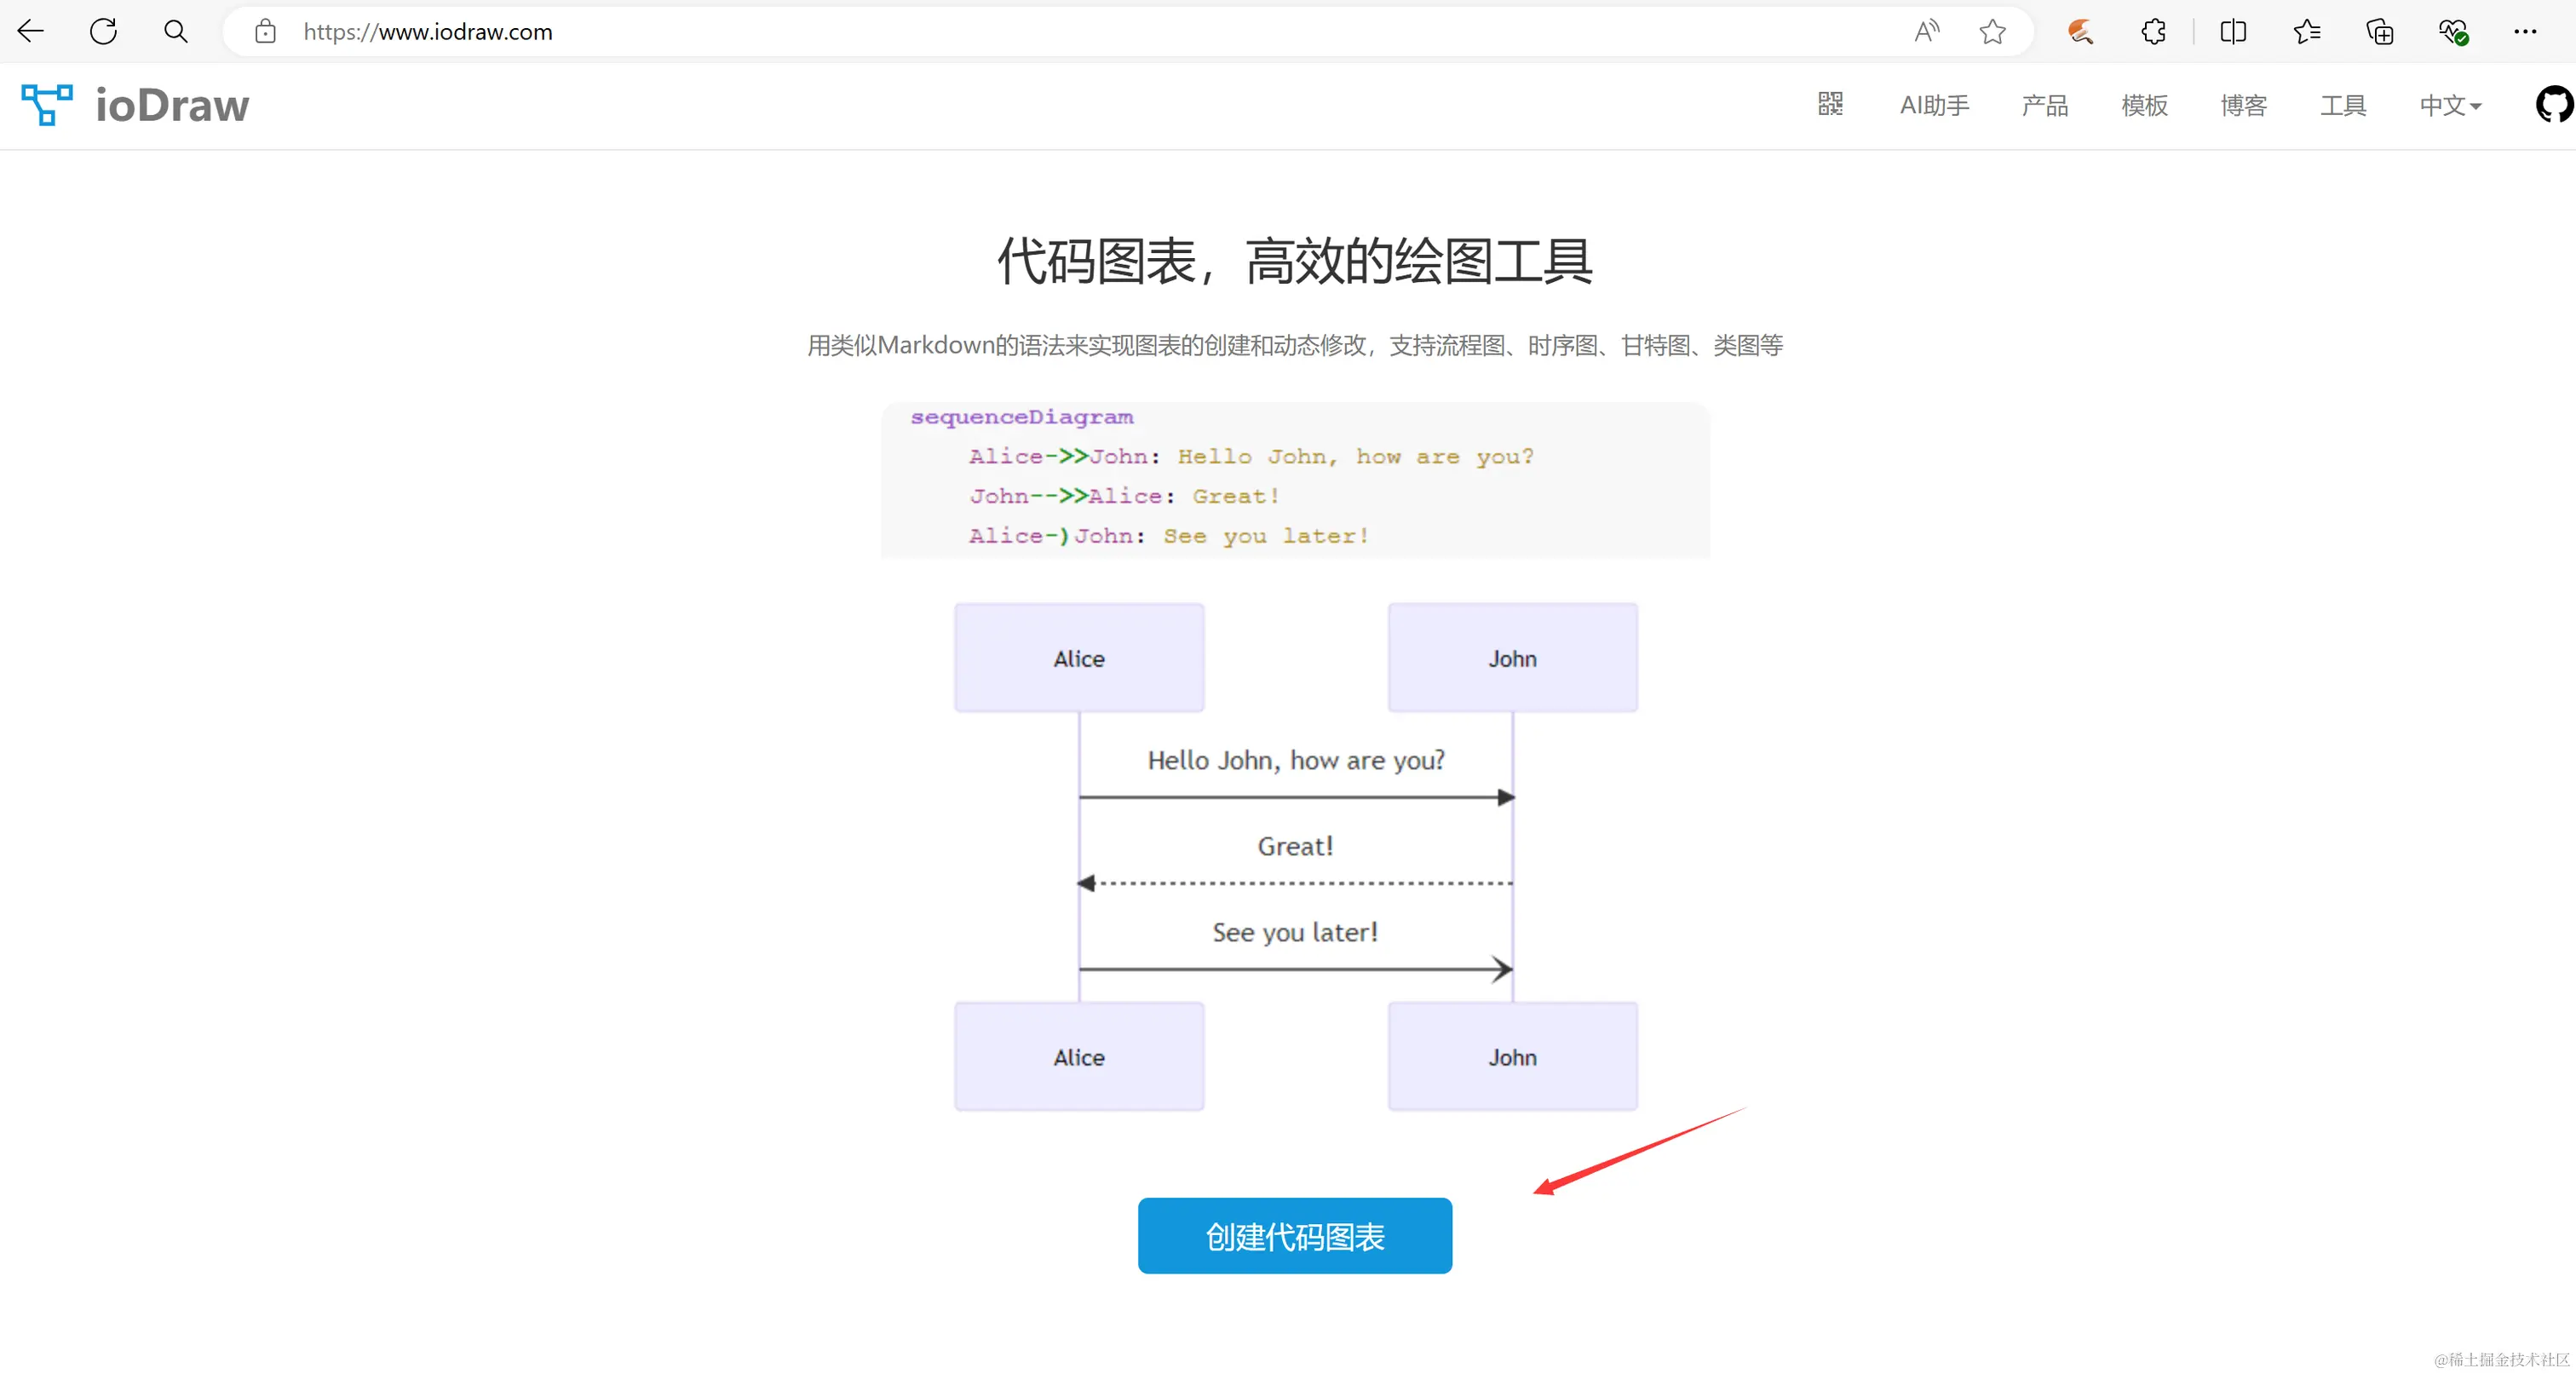The width and height of the screenshot is (2576, 1374).
Task: Click the browser search magnifier icon
Action: click(x=176, y=31)
